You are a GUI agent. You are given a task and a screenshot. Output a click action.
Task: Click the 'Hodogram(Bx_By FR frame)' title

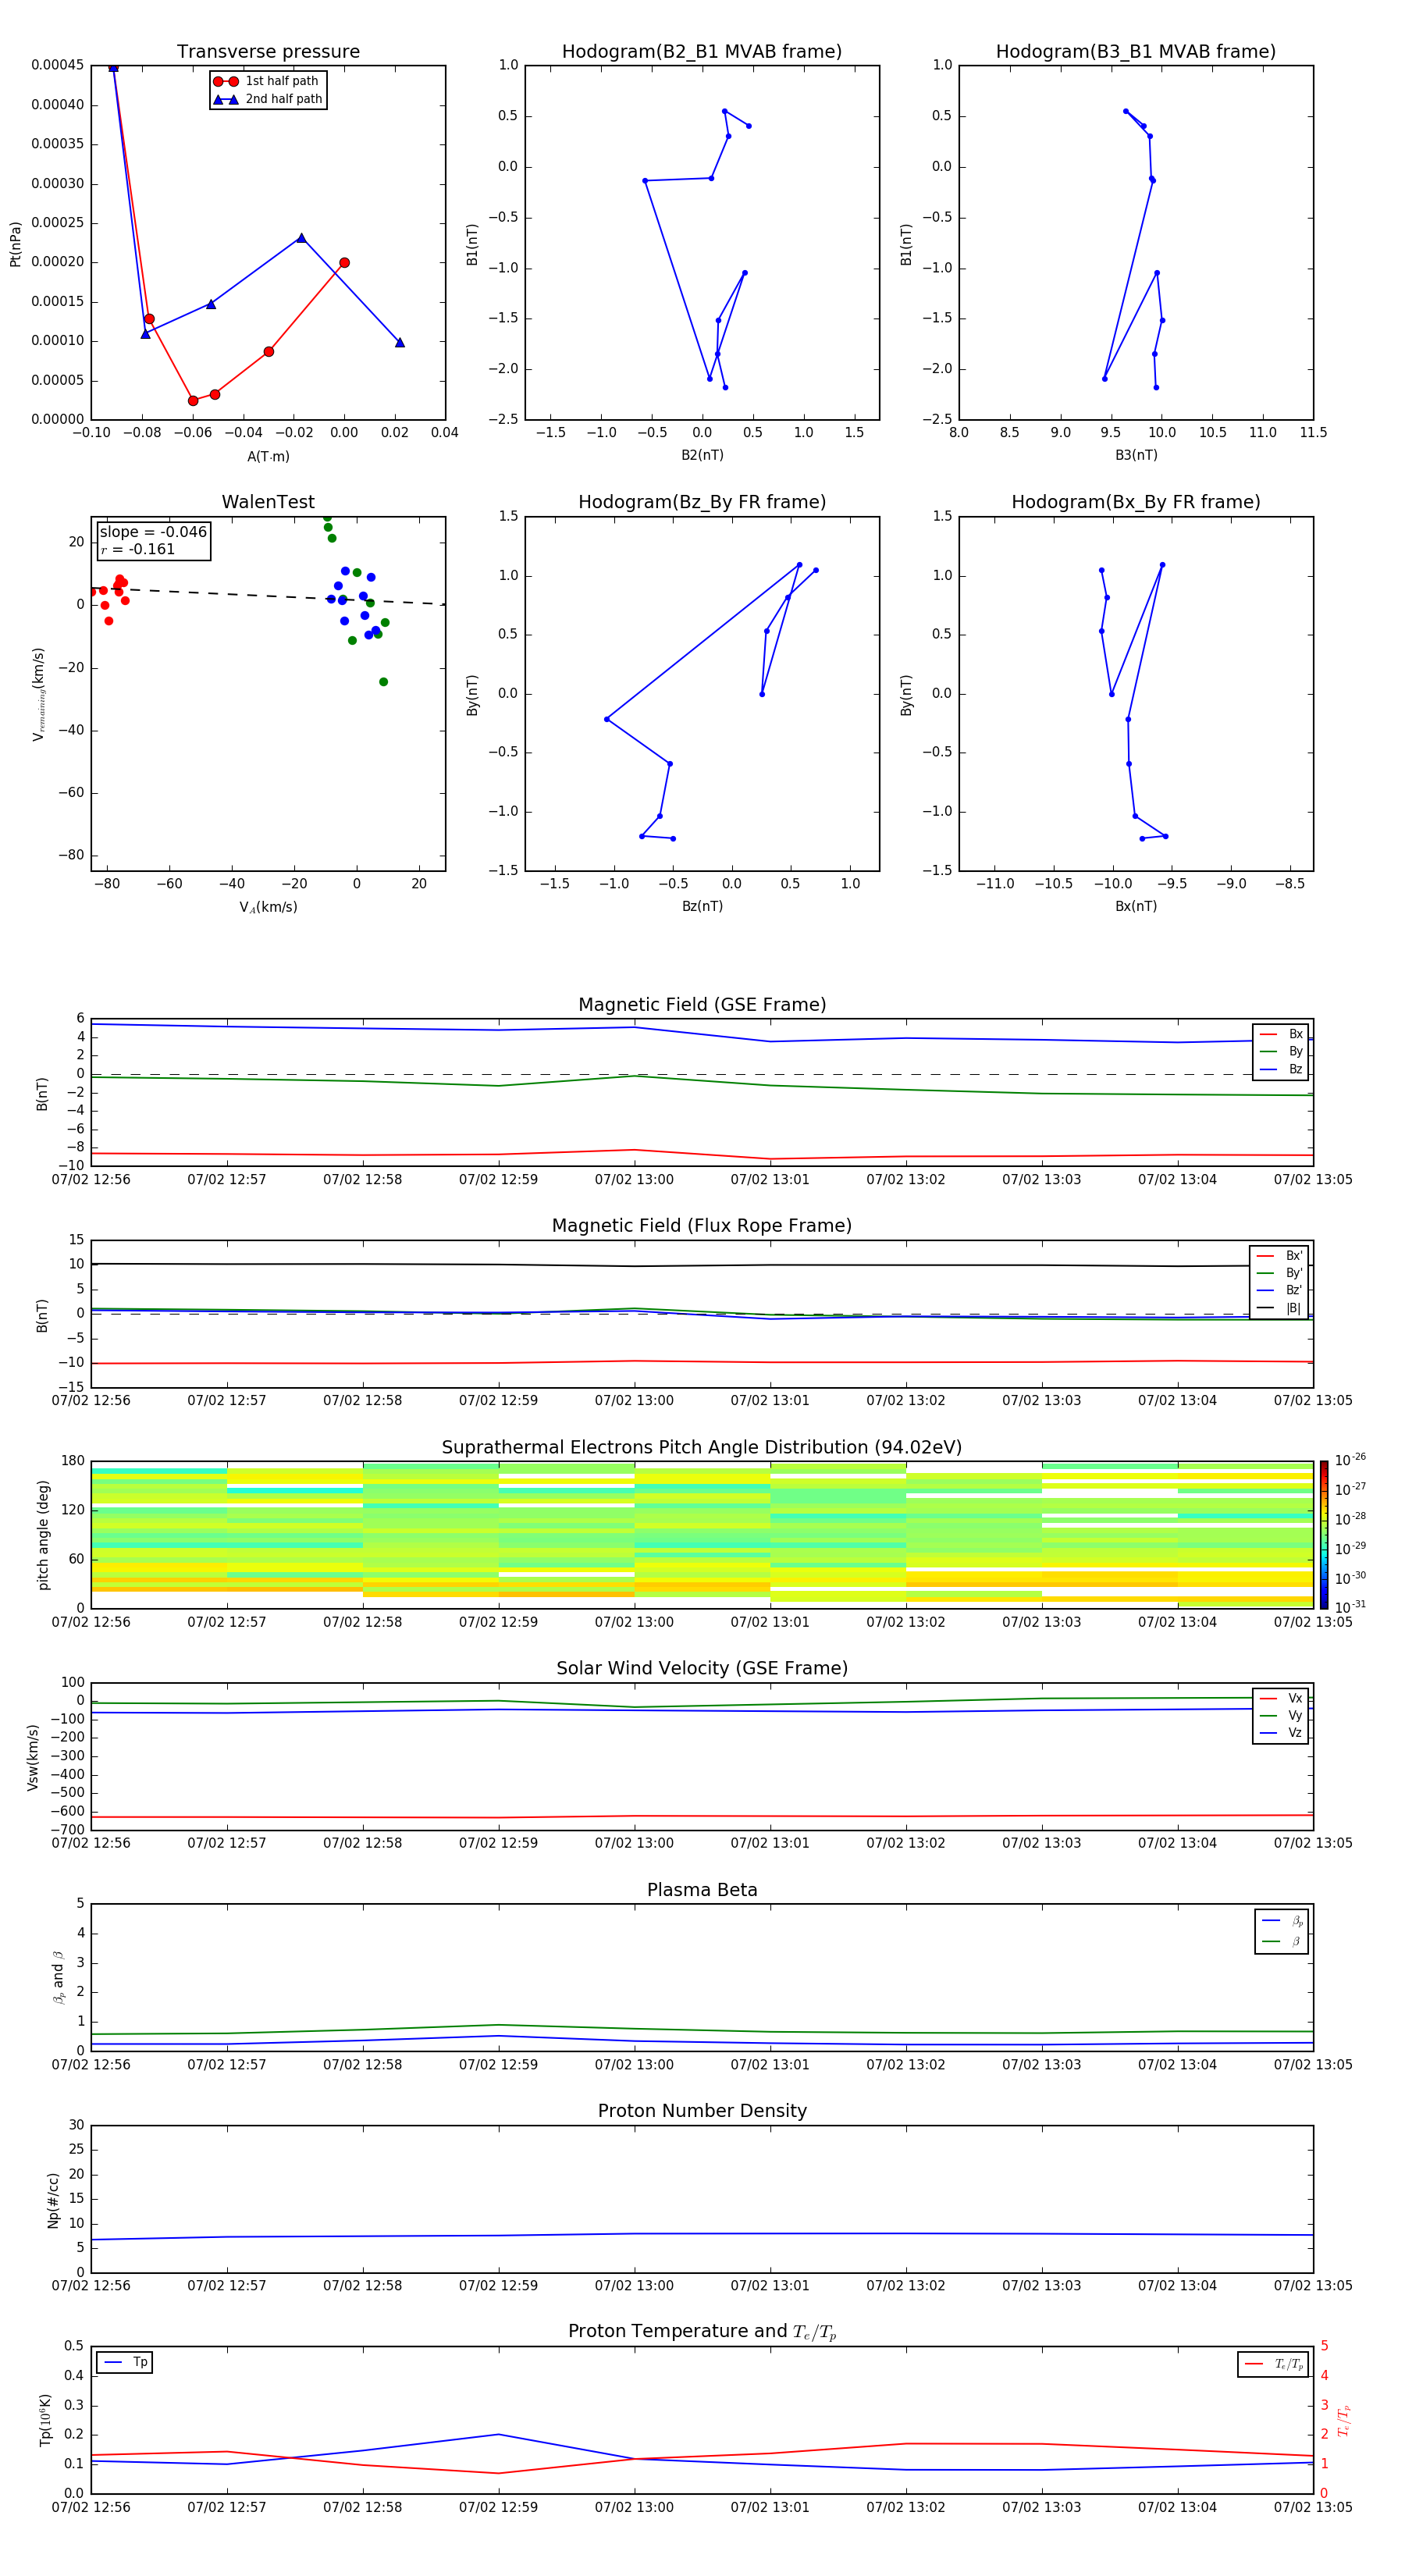[x=1136, y=502]
